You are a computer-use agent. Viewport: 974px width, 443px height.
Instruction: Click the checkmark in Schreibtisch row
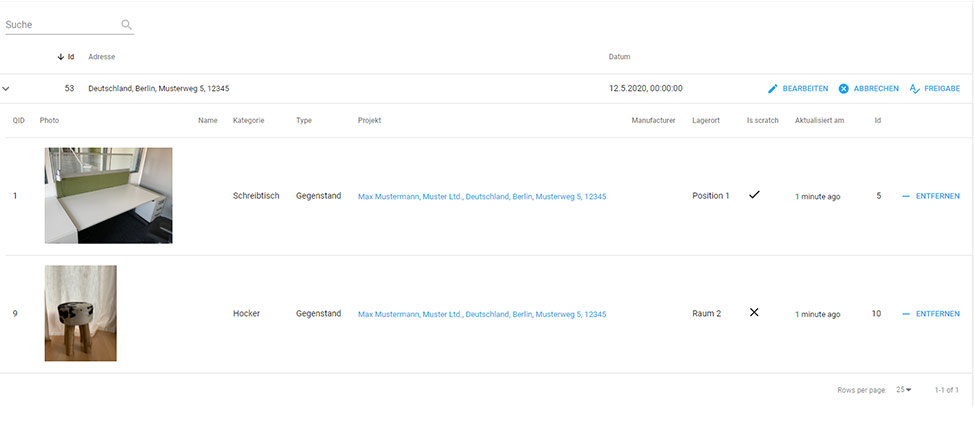(x=754, y=195)
